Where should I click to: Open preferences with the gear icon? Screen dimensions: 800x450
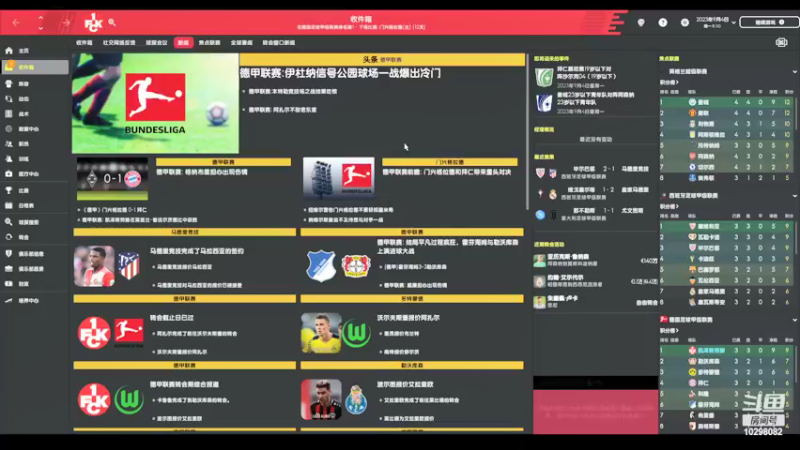(685, 22)
